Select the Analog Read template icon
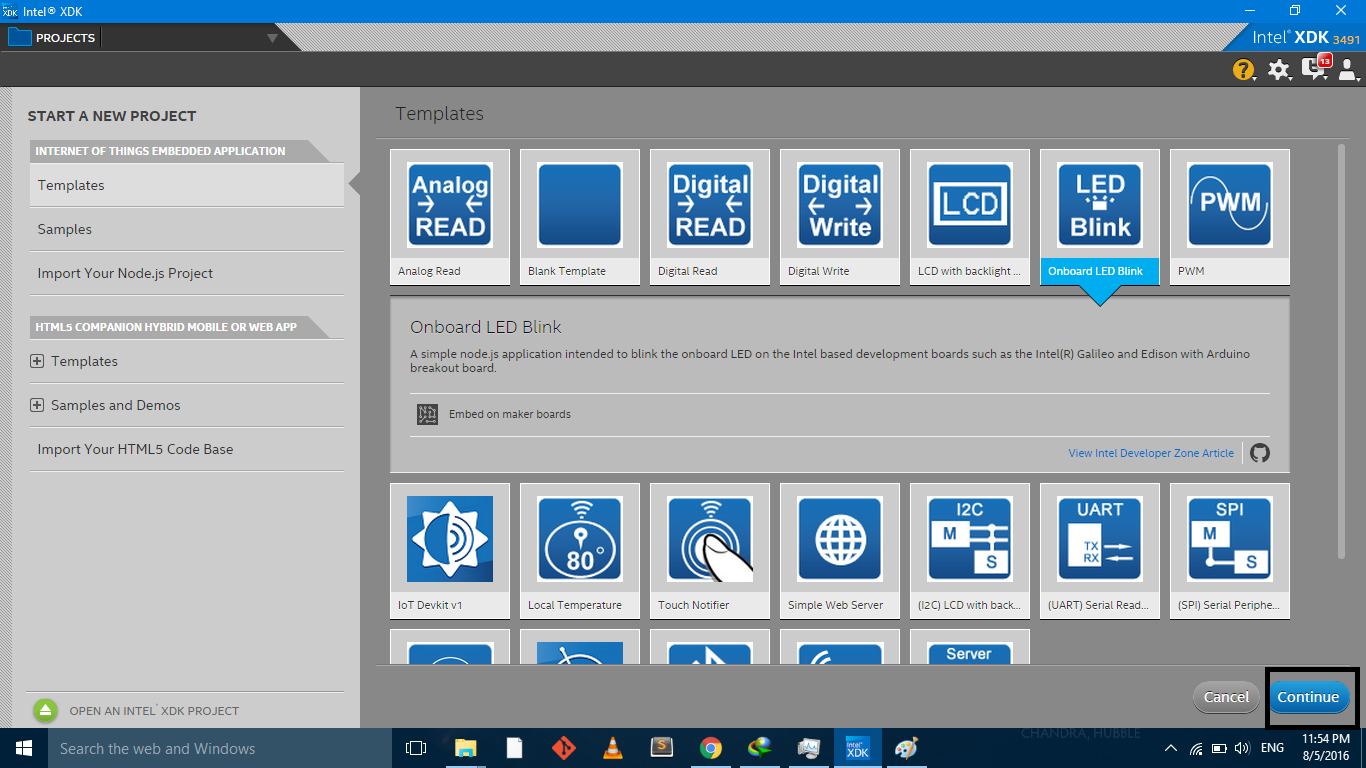This screenshot has height=768, width=1366. (450, 205)
